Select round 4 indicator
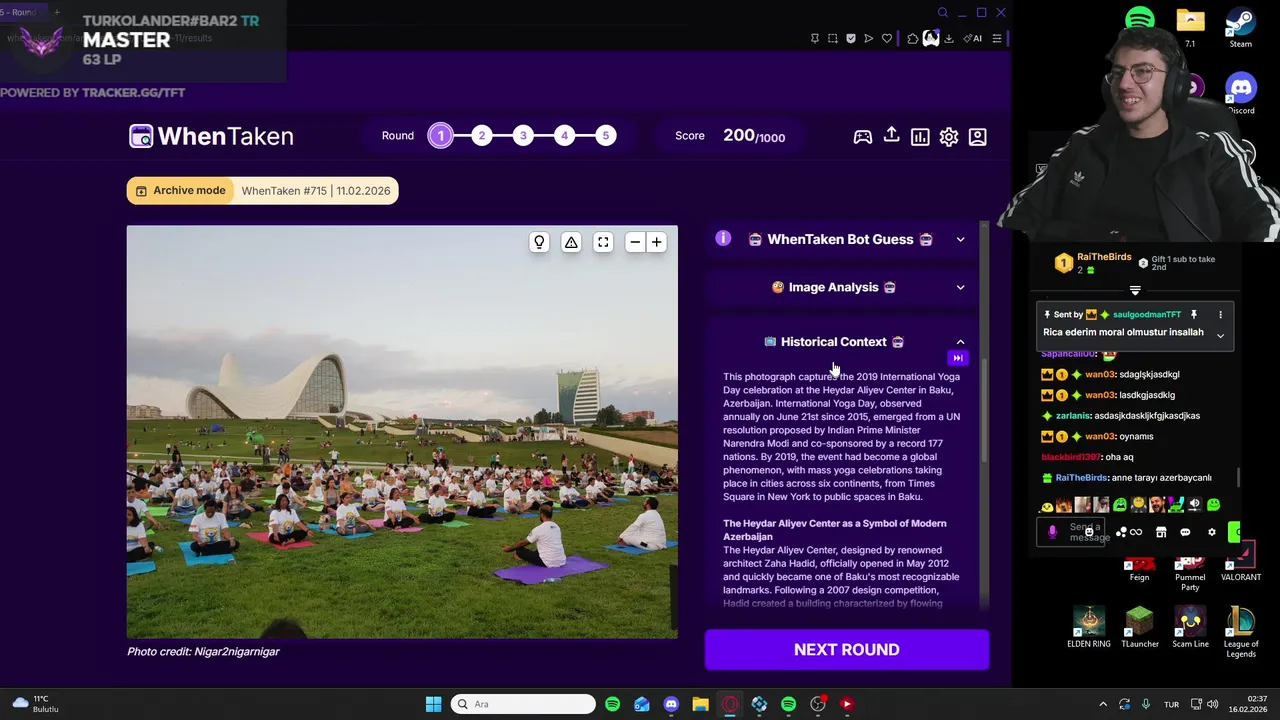Viewport: 1280px width, 720px height. pyautogui.click(x=564, y=136)
